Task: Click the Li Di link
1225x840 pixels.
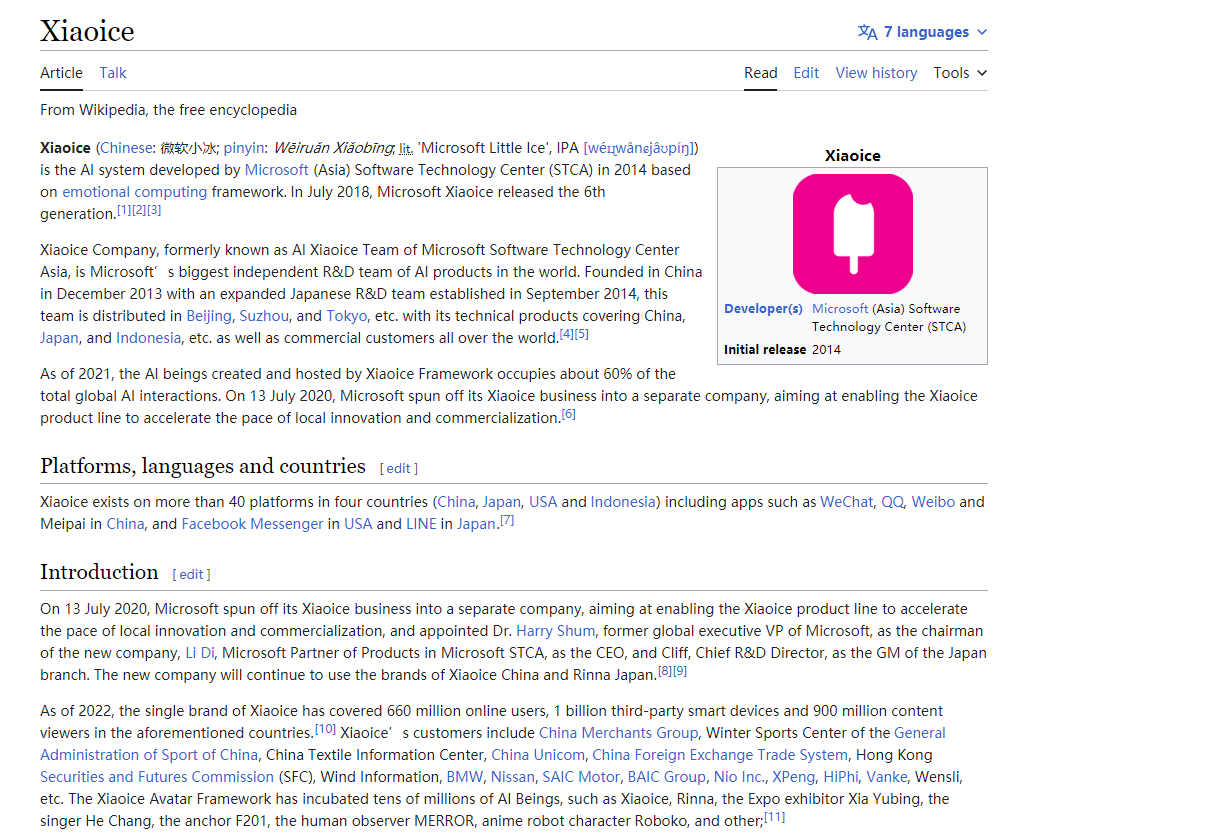Action: (199, 653)
